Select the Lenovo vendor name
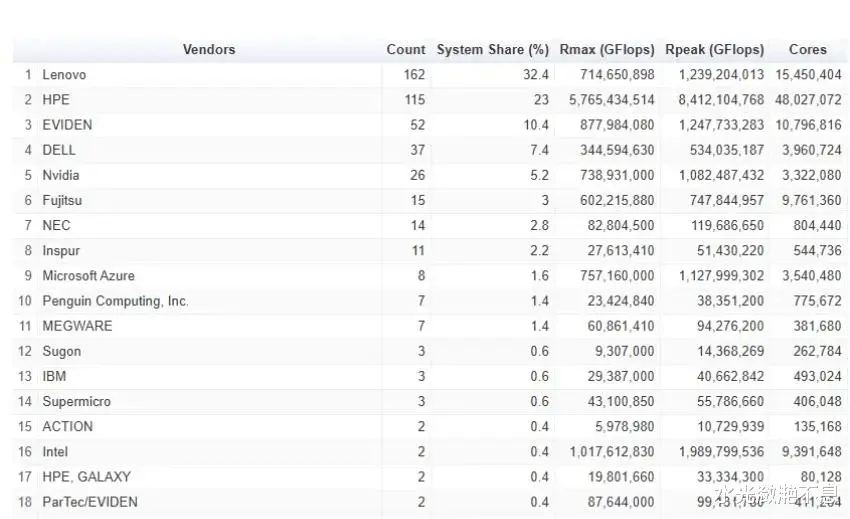The height and width of the screenshot is (519, 850). pos(64,75)
